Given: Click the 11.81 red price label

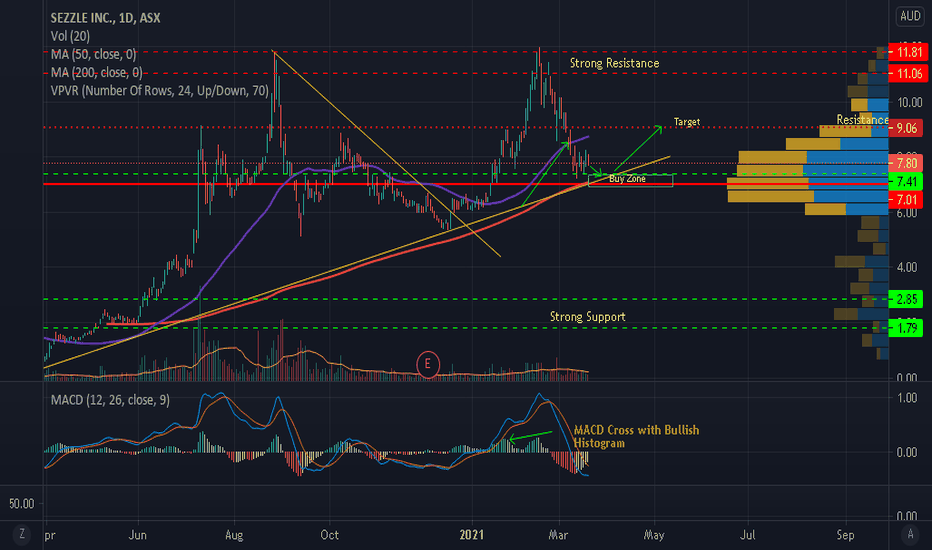Looking at the screenshot, I should coord(906,52).
